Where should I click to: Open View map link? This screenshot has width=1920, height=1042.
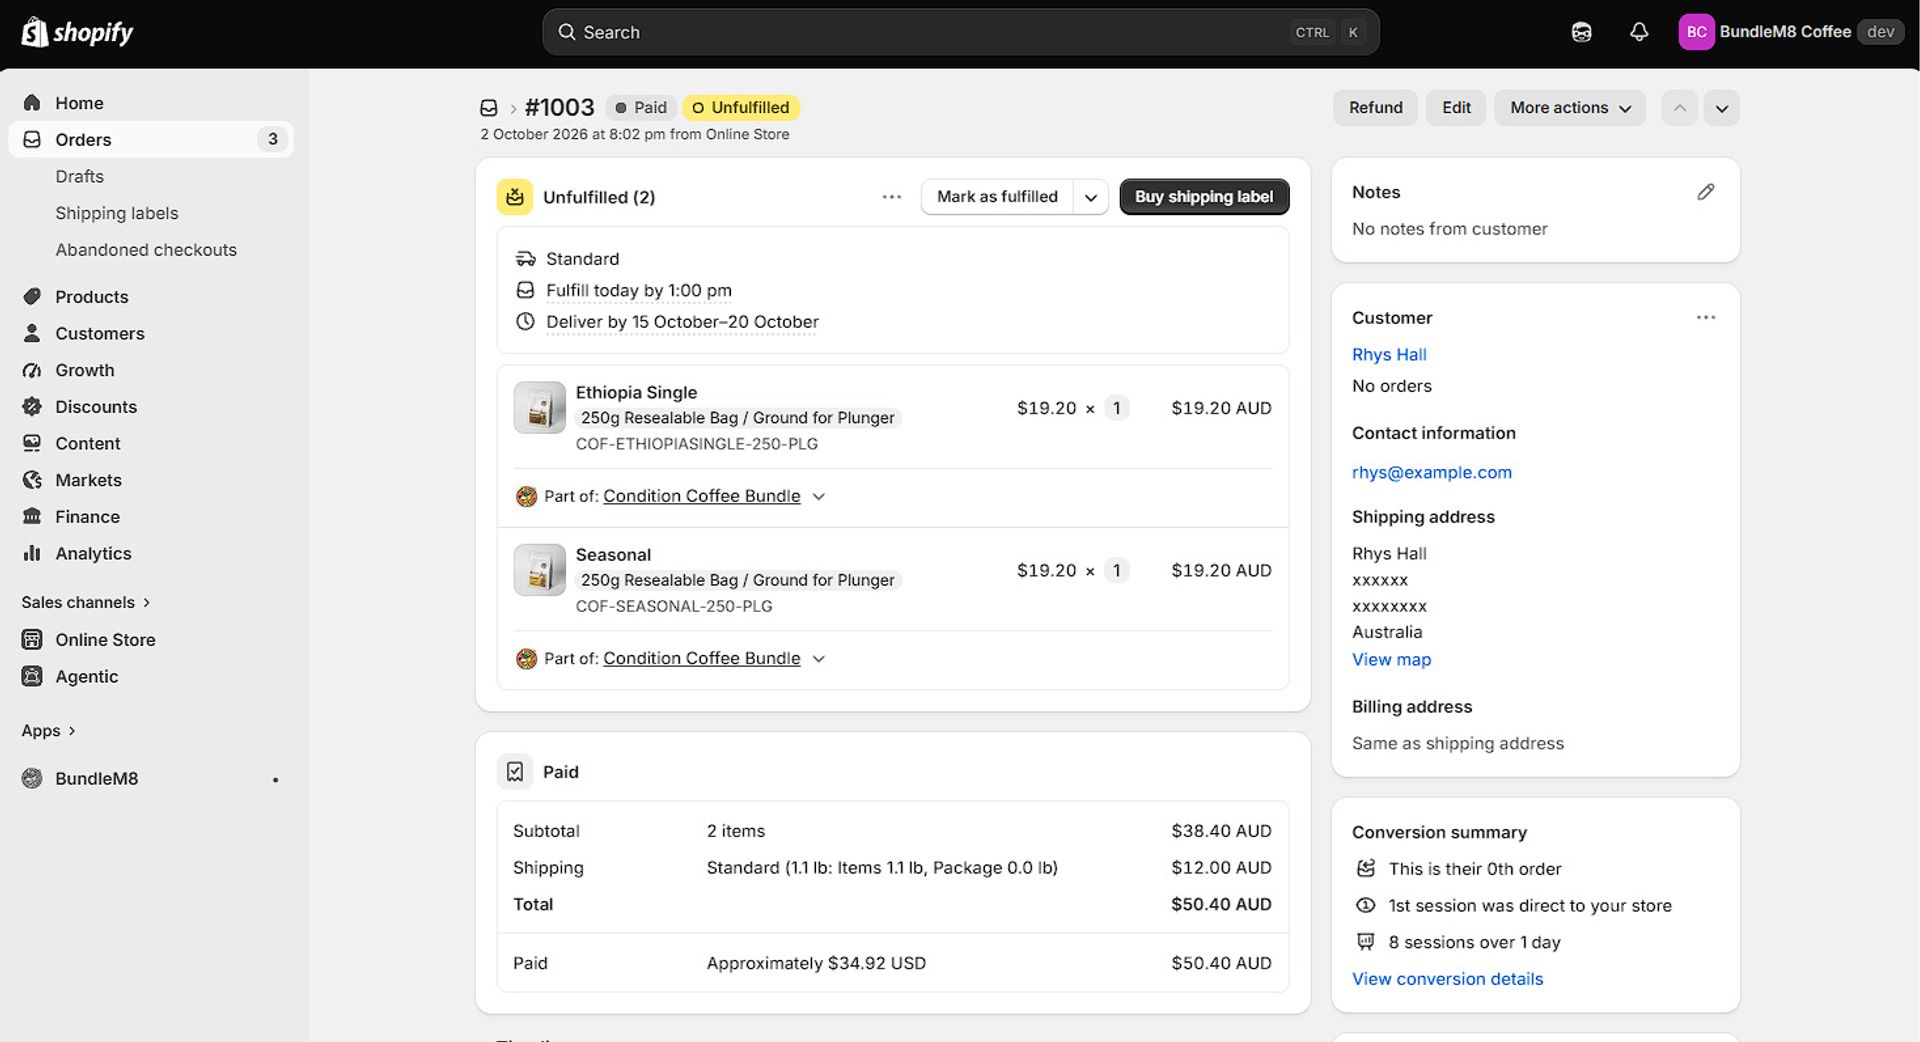(1391, 660)
